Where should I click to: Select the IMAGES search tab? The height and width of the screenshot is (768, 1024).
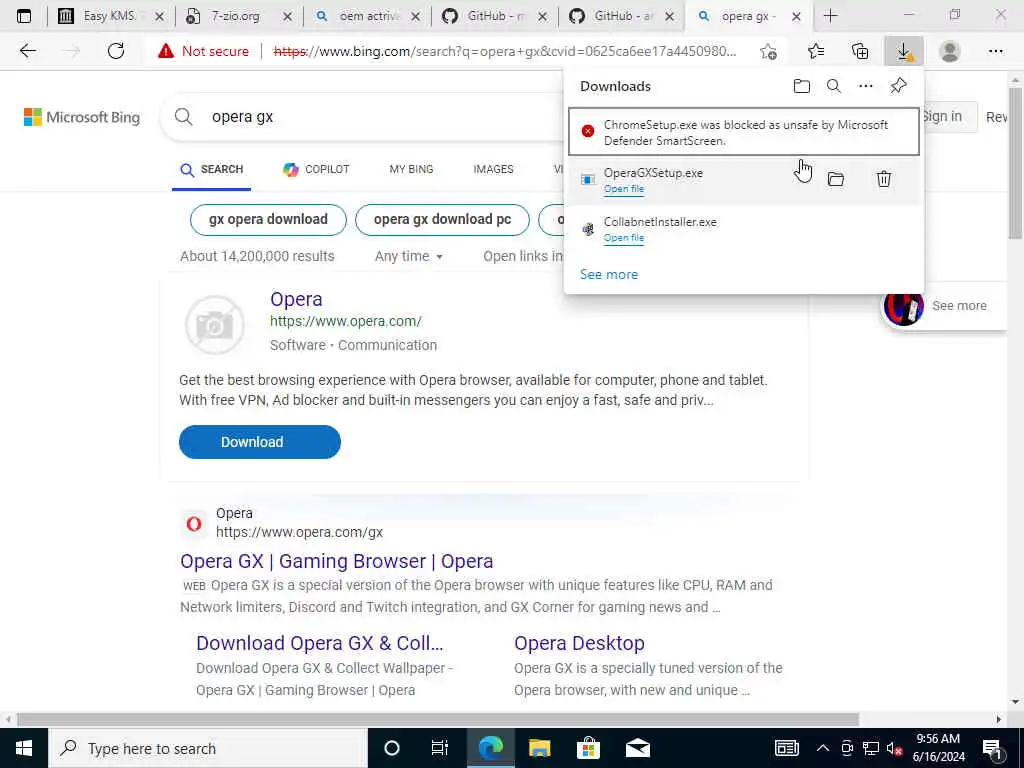click(x=493, y=169)
